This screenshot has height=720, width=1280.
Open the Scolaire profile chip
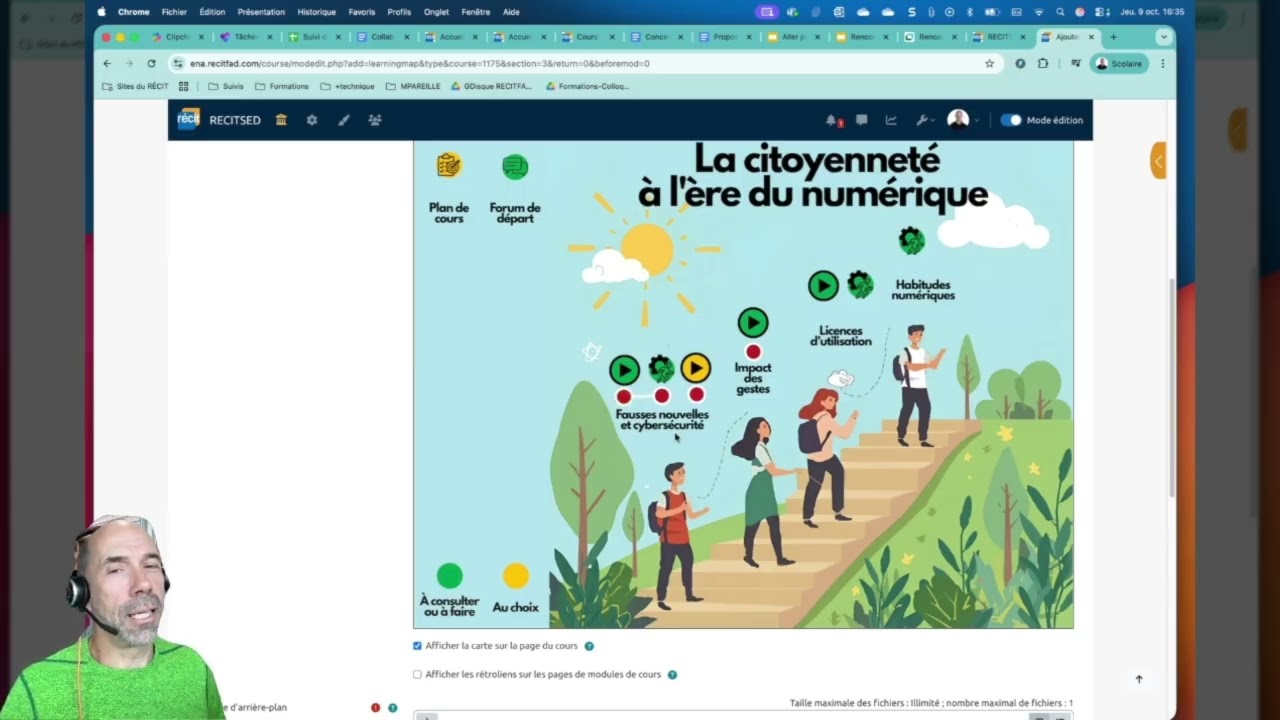[1119, 63]
